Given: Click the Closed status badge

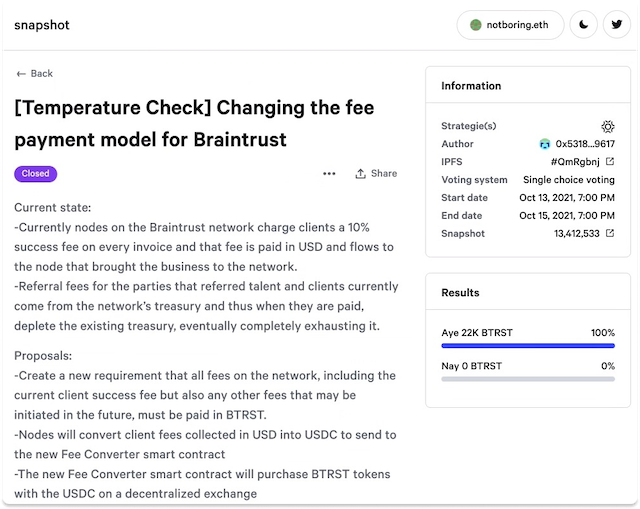Looking at the screenshot, I should (x=36, y=174).
